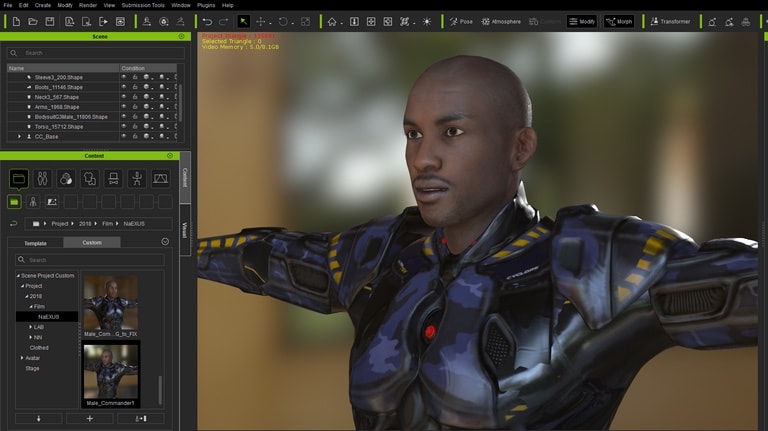
Task: Toggle lock on Boots_11146.Shape
Action: click(135, 87)
